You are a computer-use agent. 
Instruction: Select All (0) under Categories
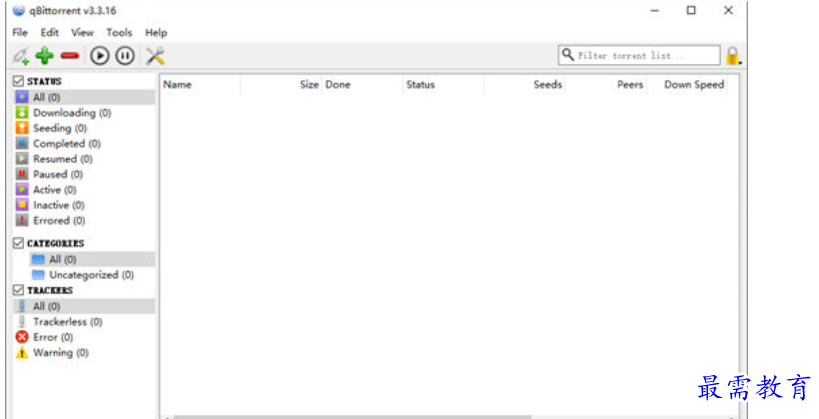click(92, 259)
